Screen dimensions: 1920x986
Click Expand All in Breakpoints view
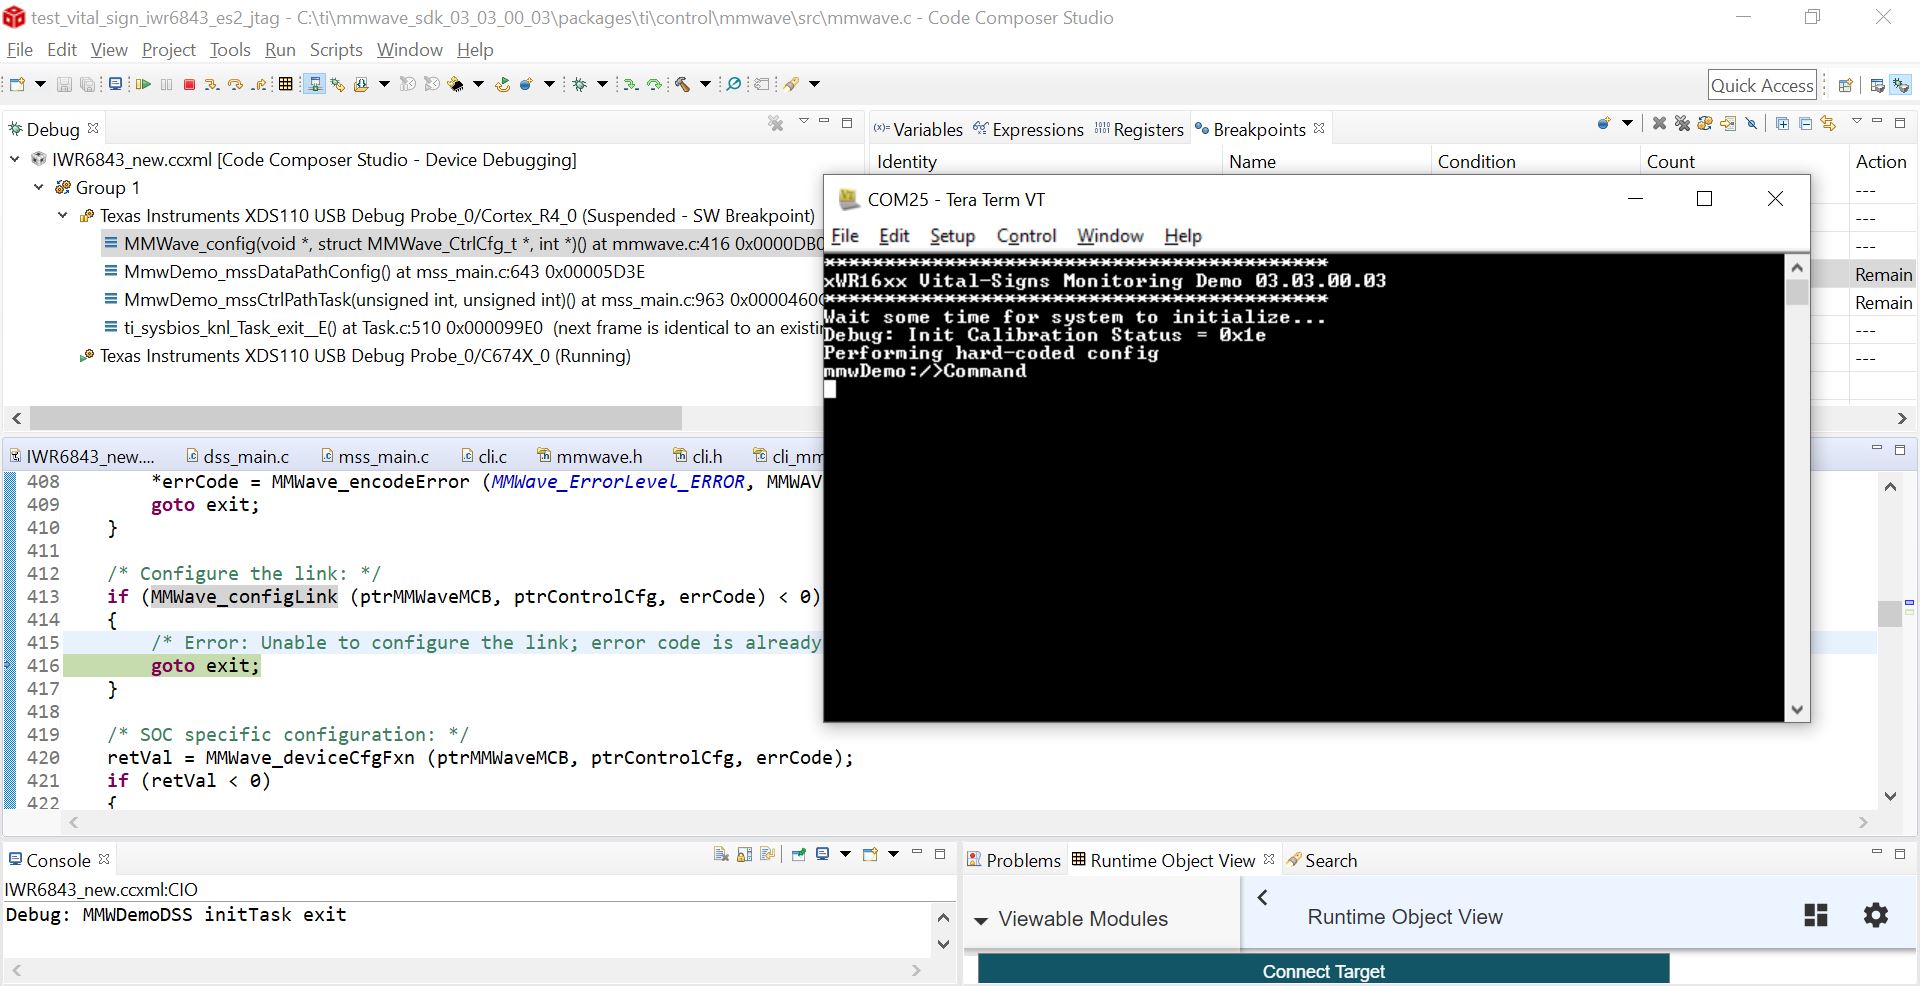[x=1782, y=123]
